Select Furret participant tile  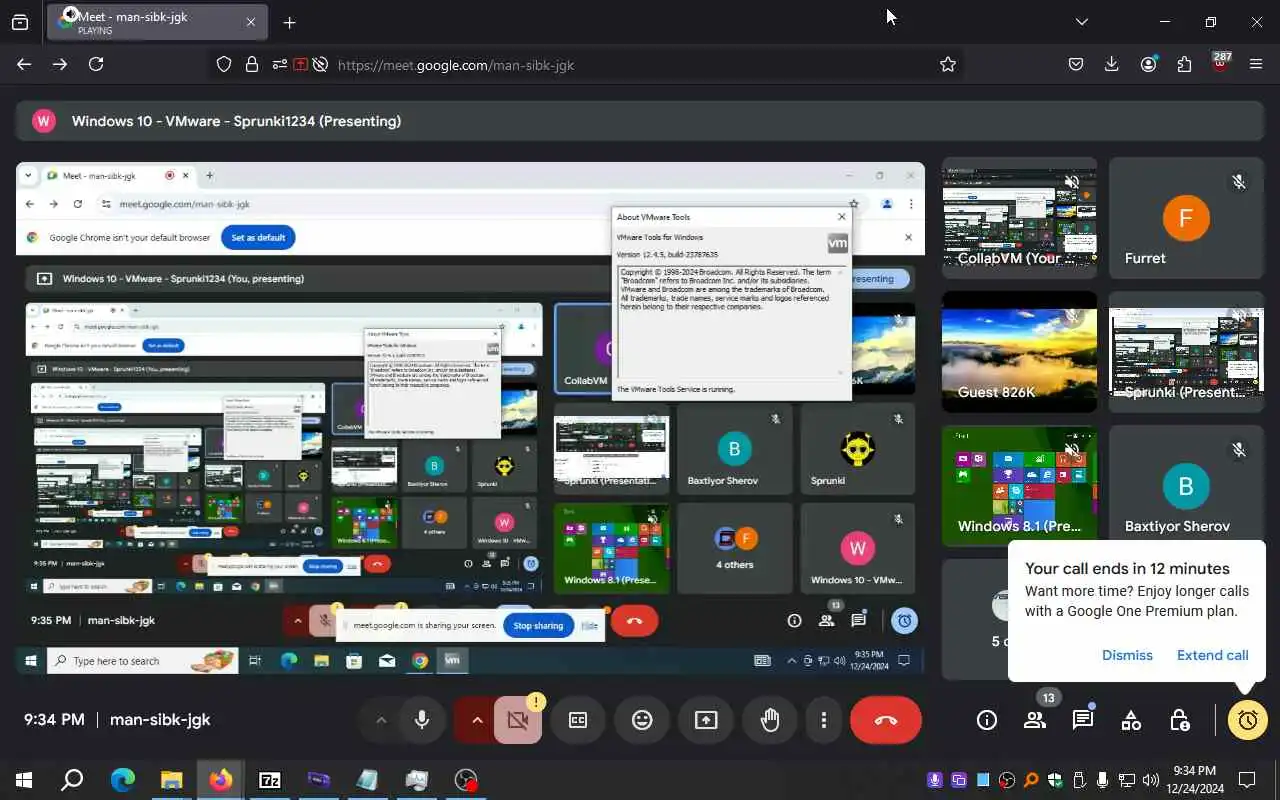[1186, 218]
